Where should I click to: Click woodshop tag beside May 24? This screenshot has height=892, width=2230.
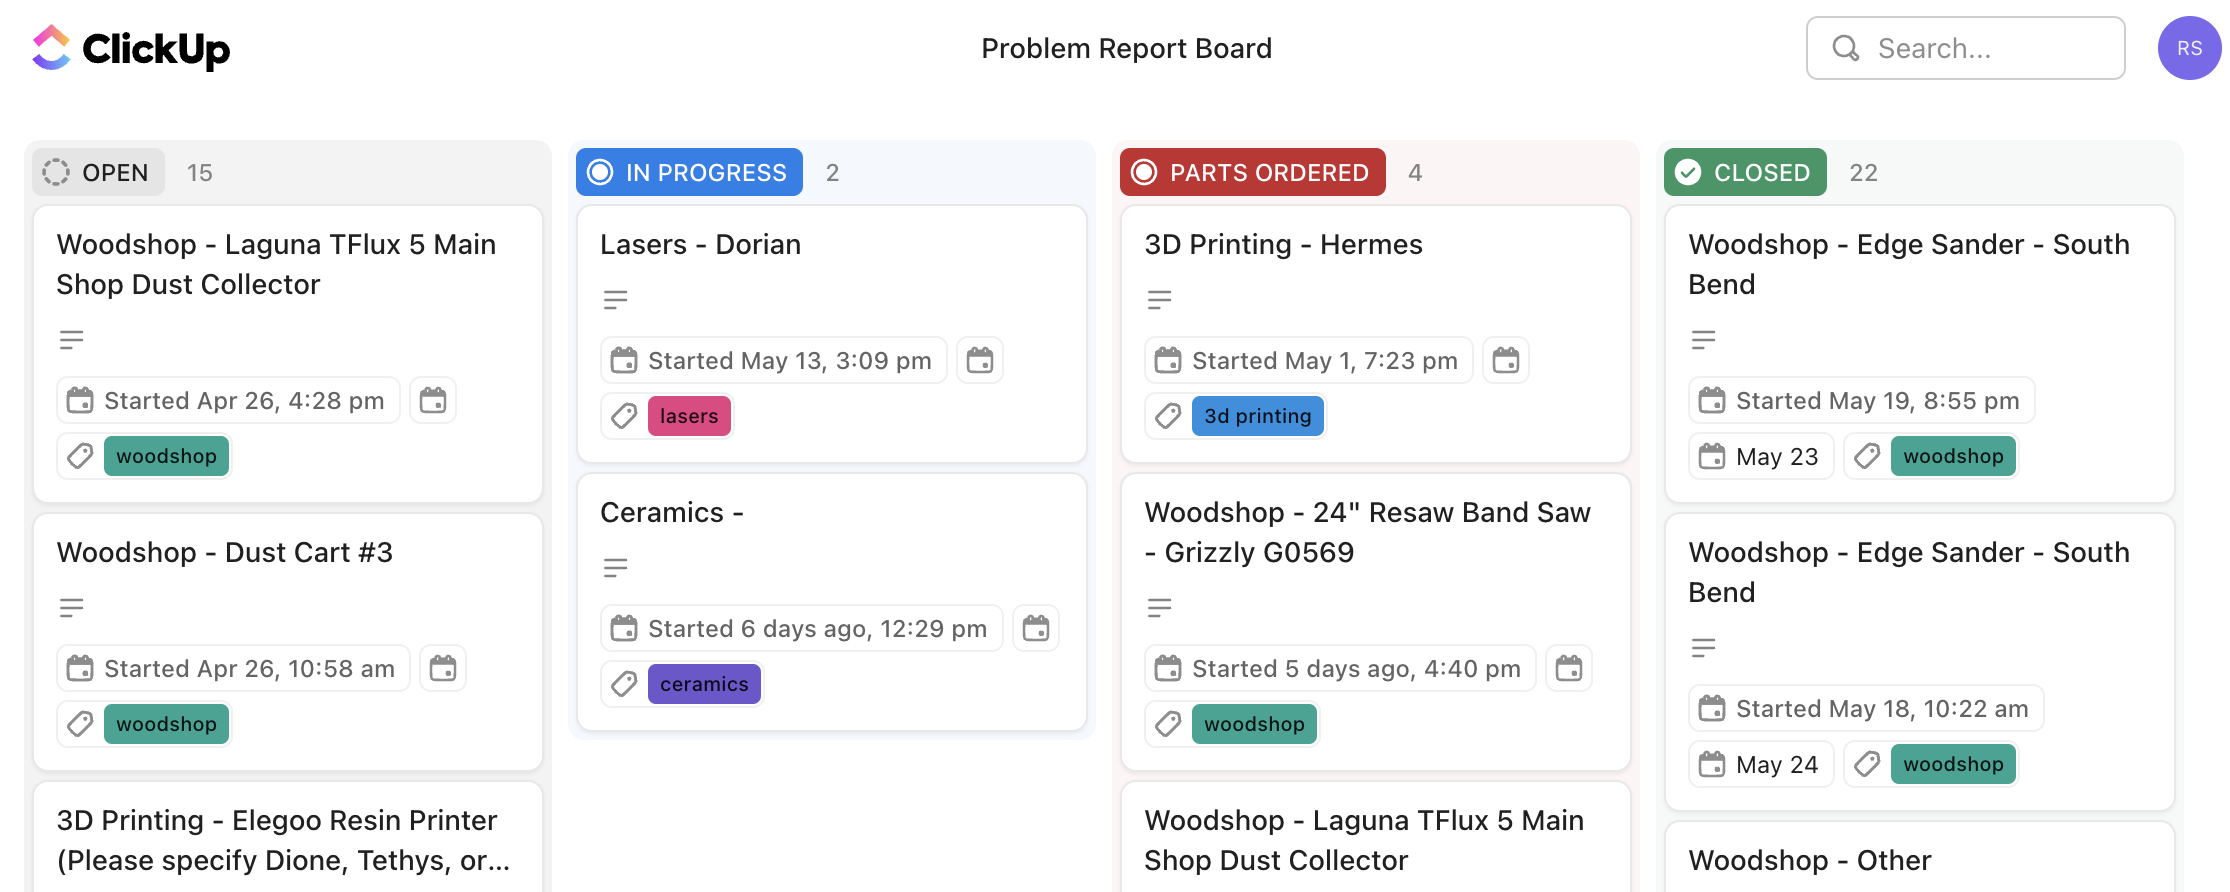pyautogui.click(x=1953, y=764)
